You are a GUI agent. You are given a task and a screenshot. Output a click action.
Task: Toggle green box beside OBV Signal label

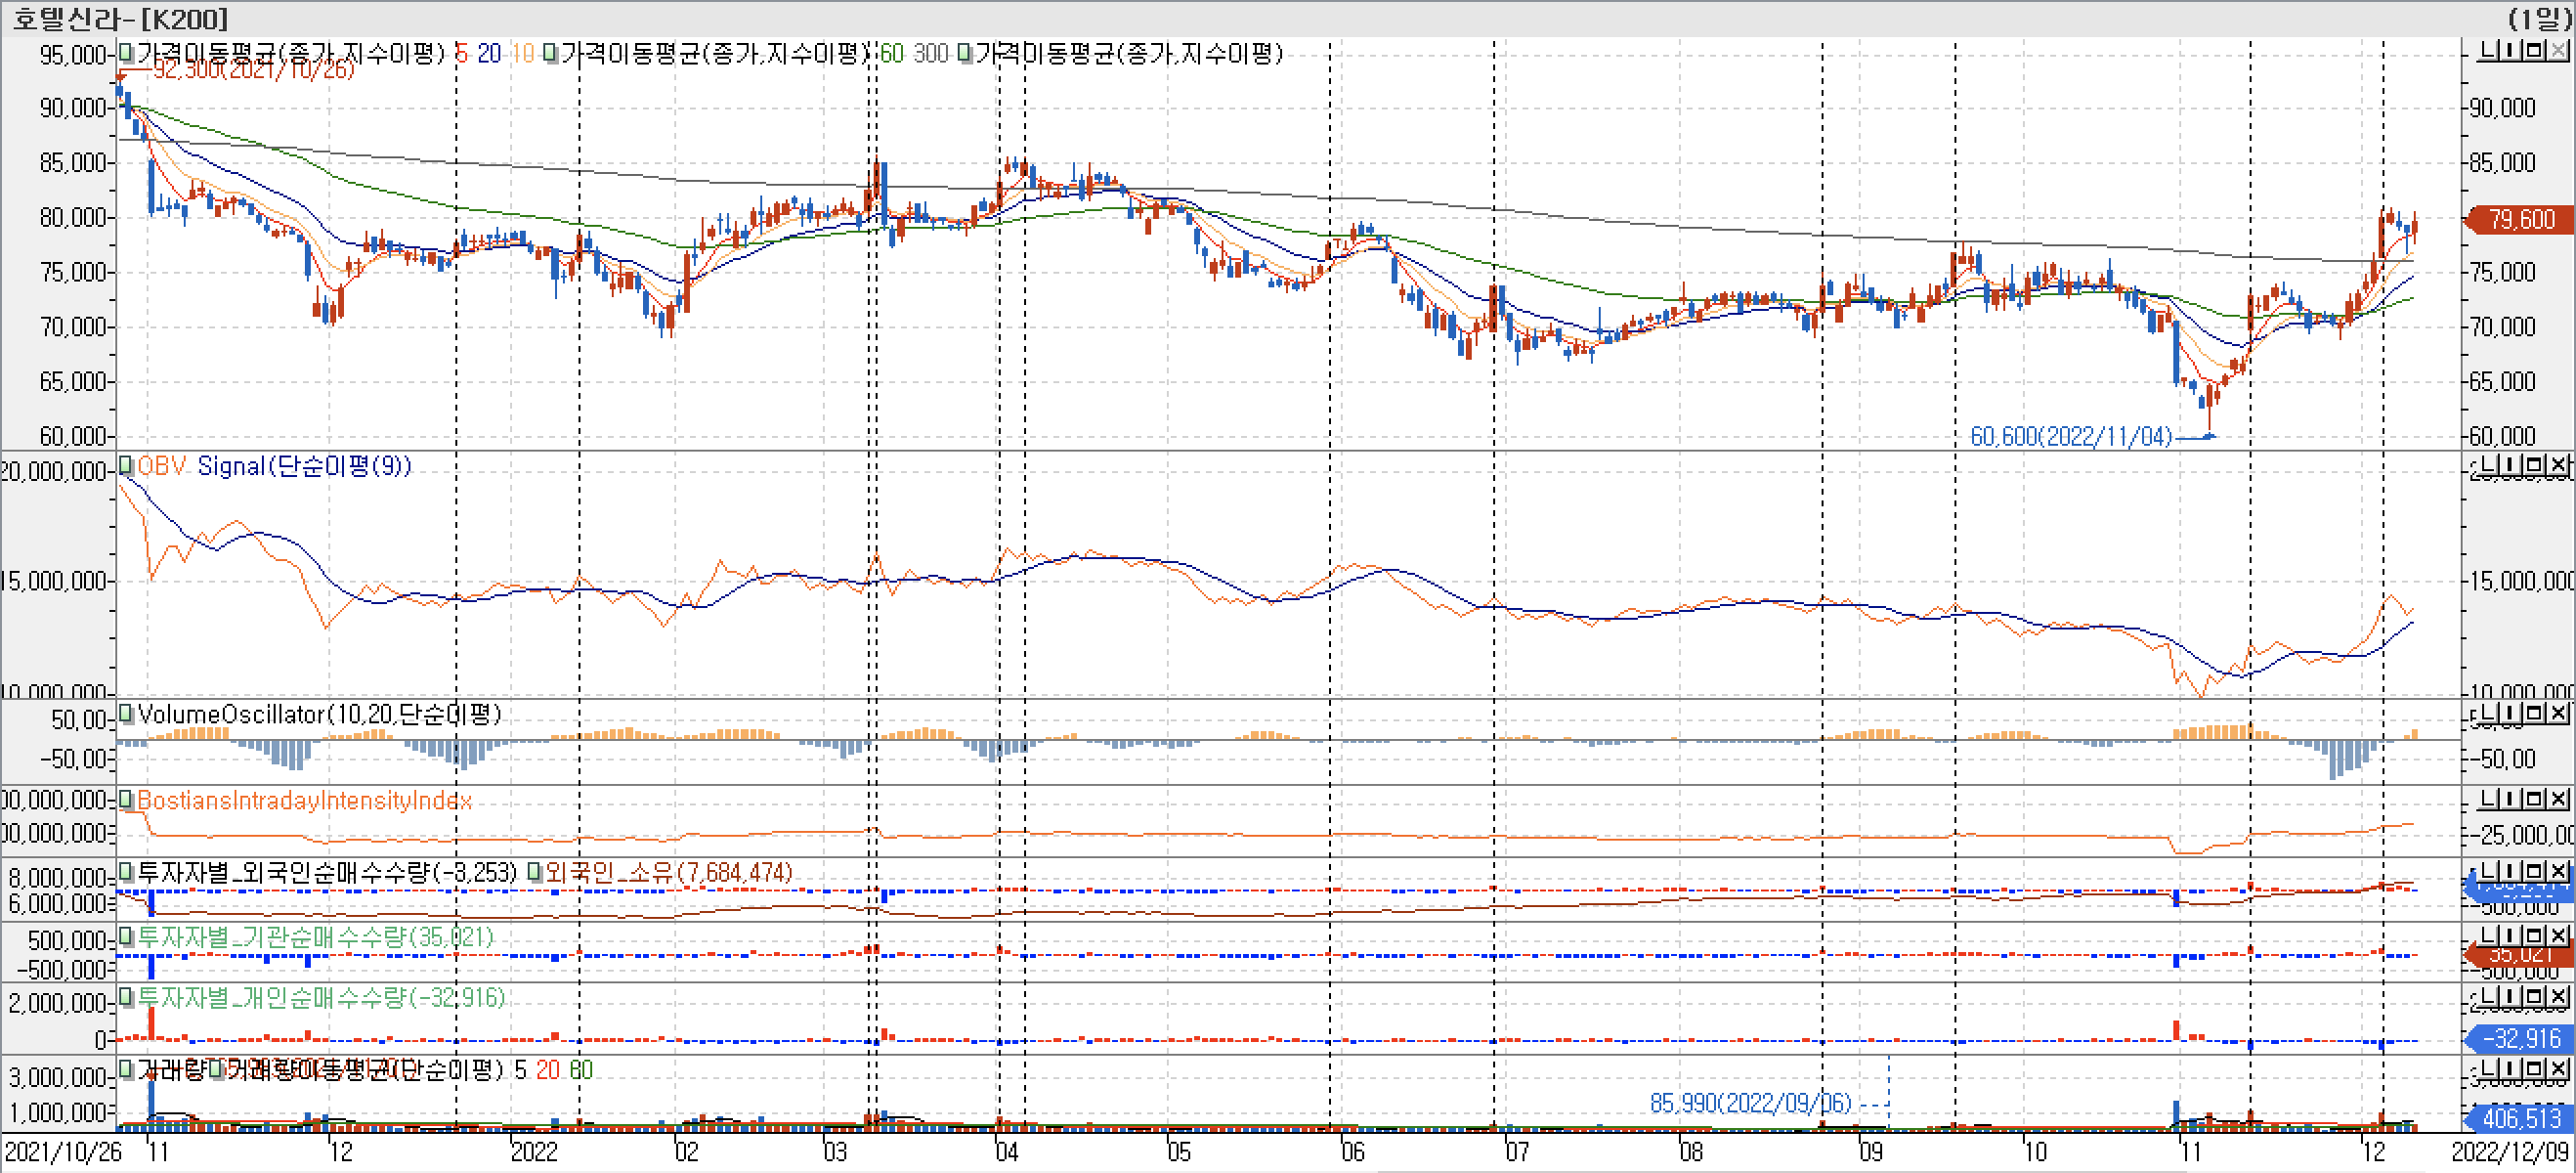[x=126, y=465]
